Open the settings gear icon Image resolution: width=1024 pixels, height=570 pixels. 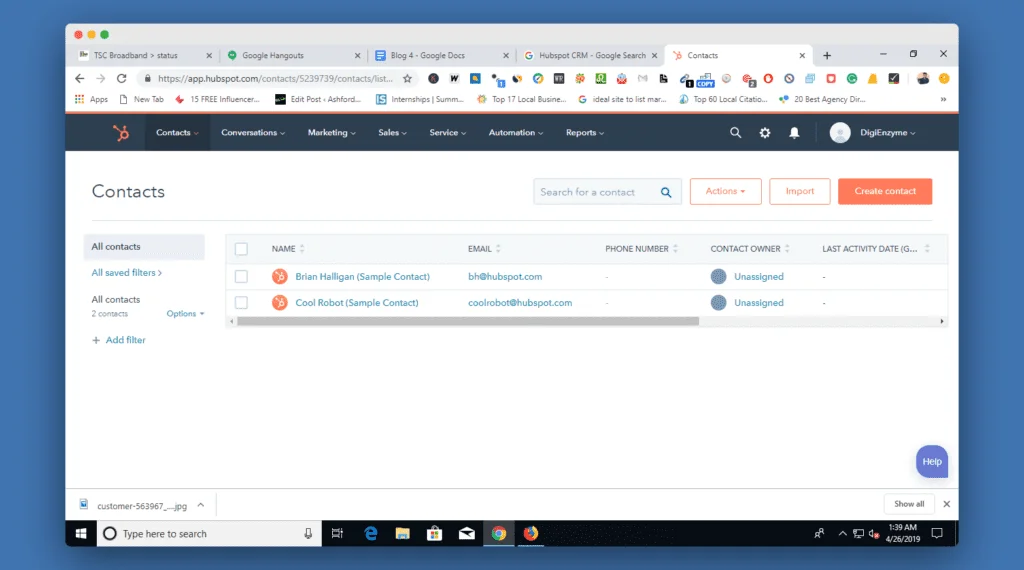point(765,133)
